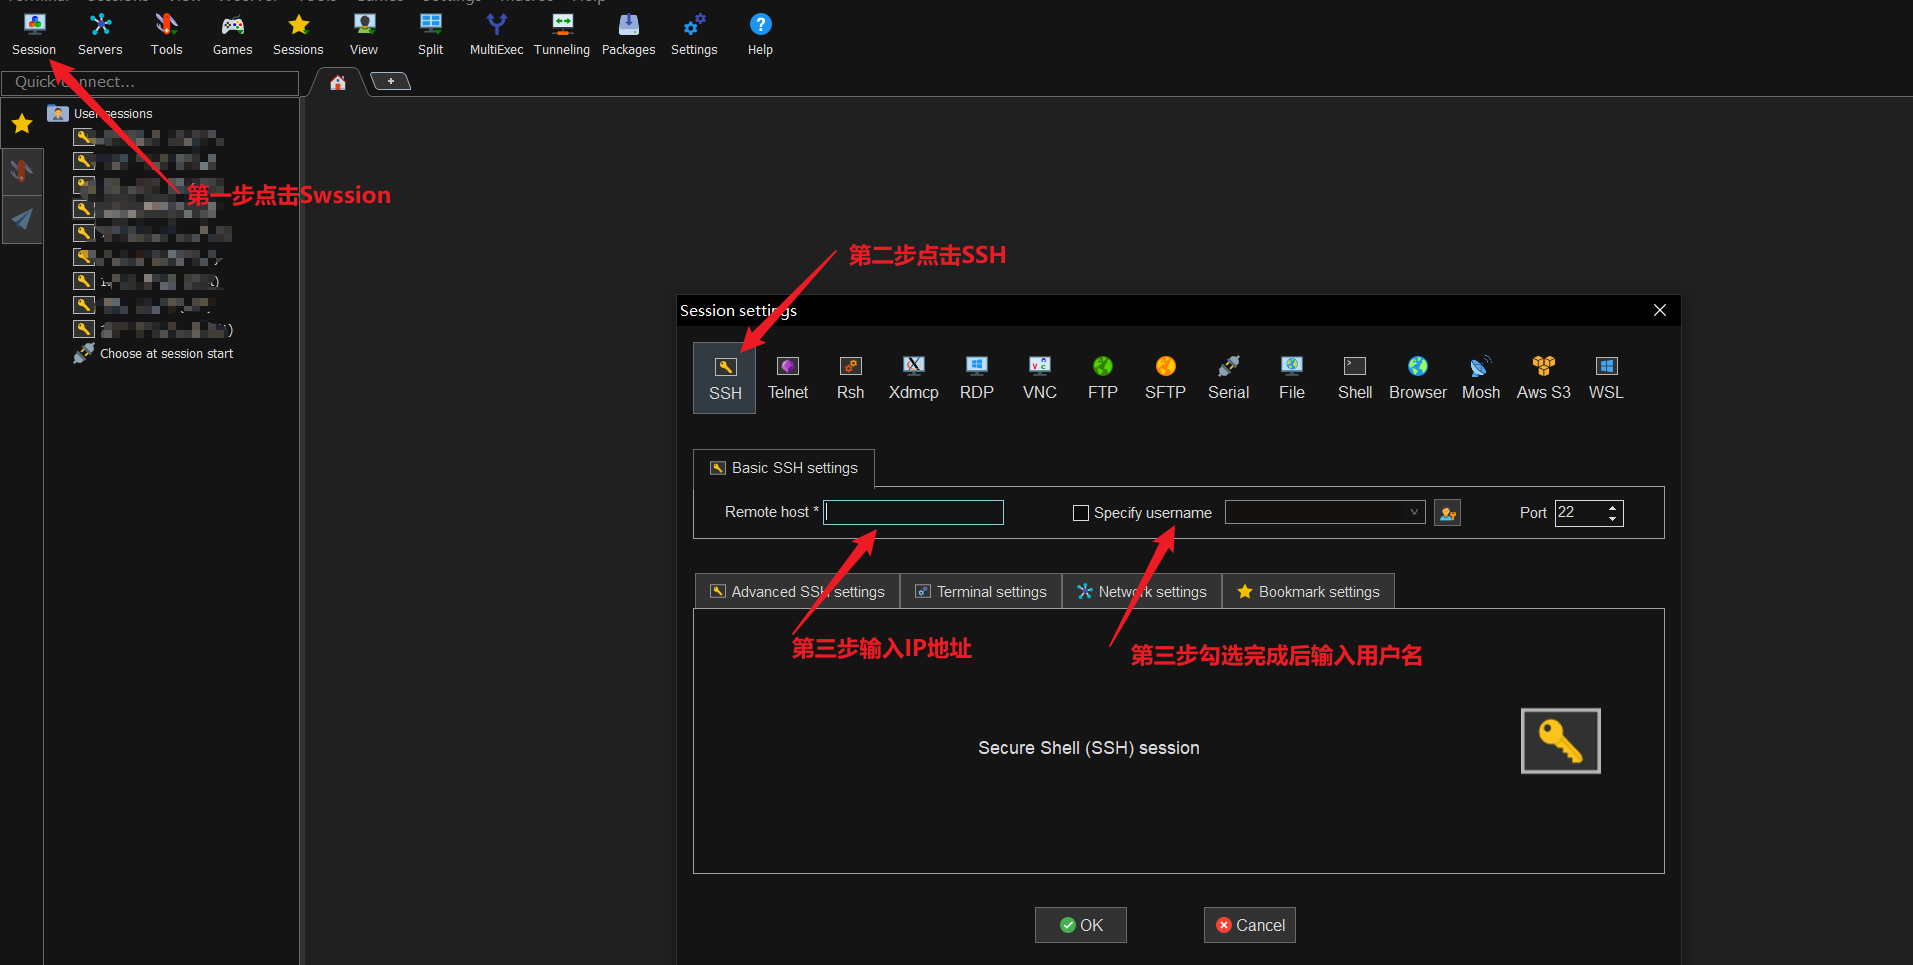Expand the username dropdown list
Image resolution: width=1913 pixels, height=965 pixels.
(x=1414, y=513)
